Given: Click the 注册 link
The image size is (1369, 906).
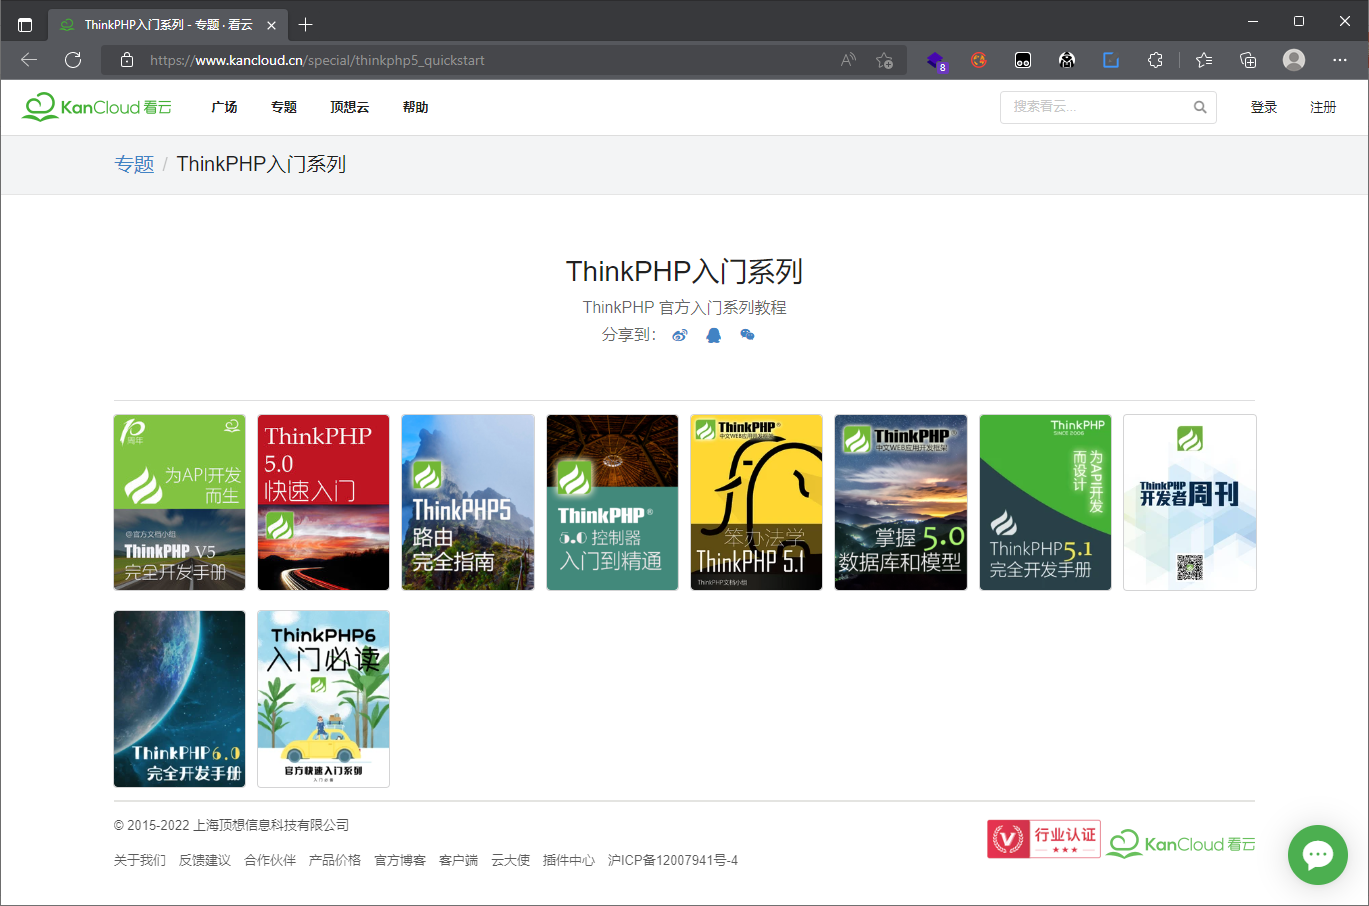Looking at the screenshot, I should [x=1322, y=107].
